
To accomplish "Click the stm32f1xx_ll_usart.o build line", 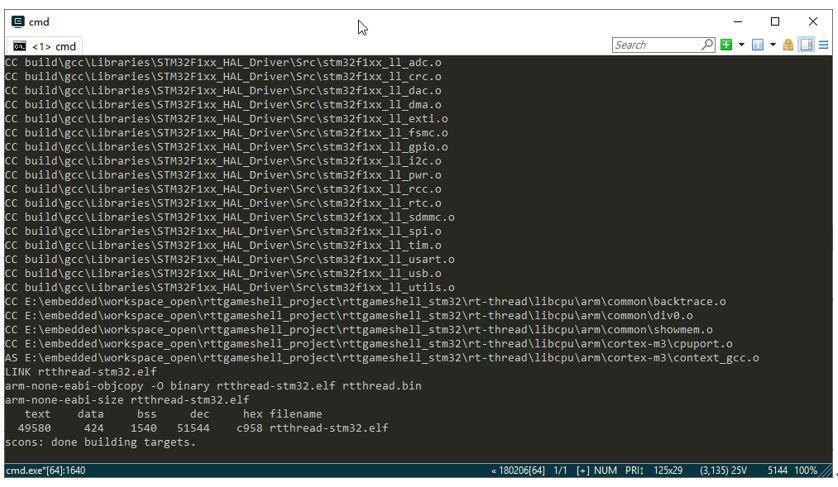I will pos(230,259).
